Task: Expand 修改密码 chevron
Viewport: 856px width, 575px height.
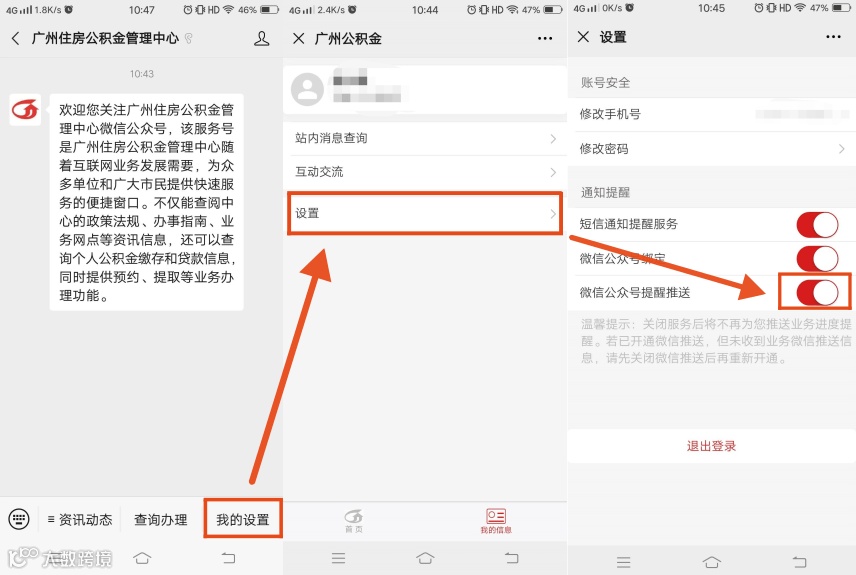Action: [841, 149]
